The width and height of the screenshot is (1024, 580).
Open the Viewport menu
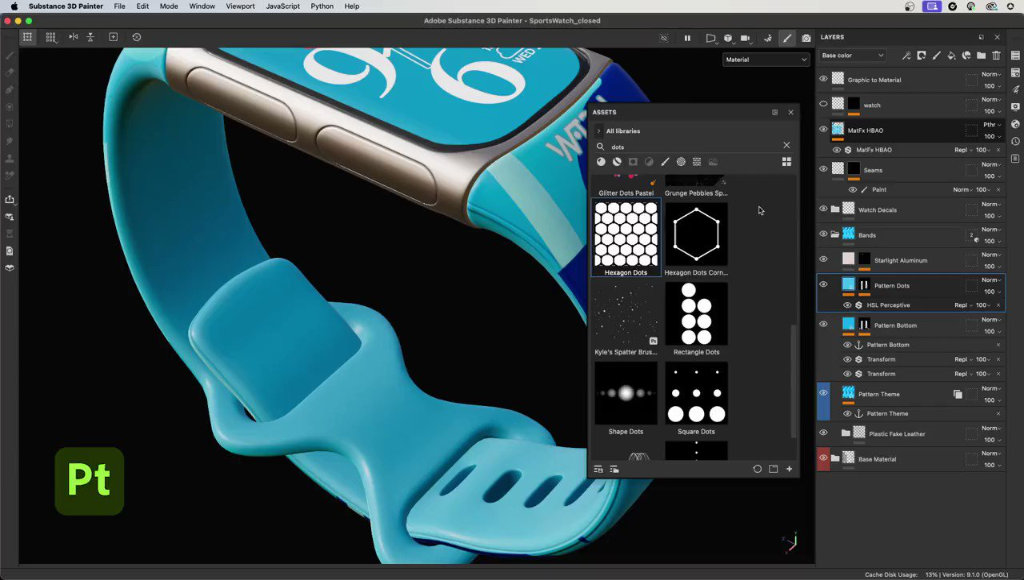coord(240,6)
